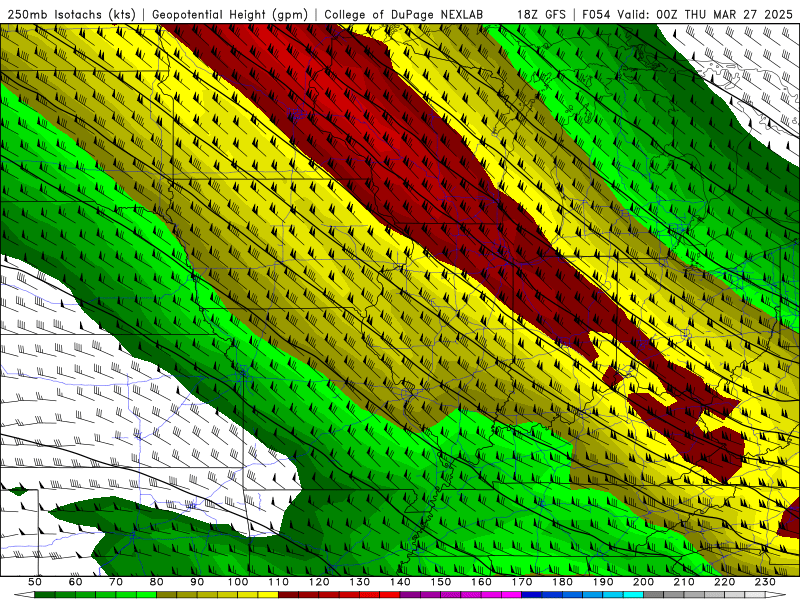
Task: Click the 130 tick label on the color bar
Action: coord(360,582)
